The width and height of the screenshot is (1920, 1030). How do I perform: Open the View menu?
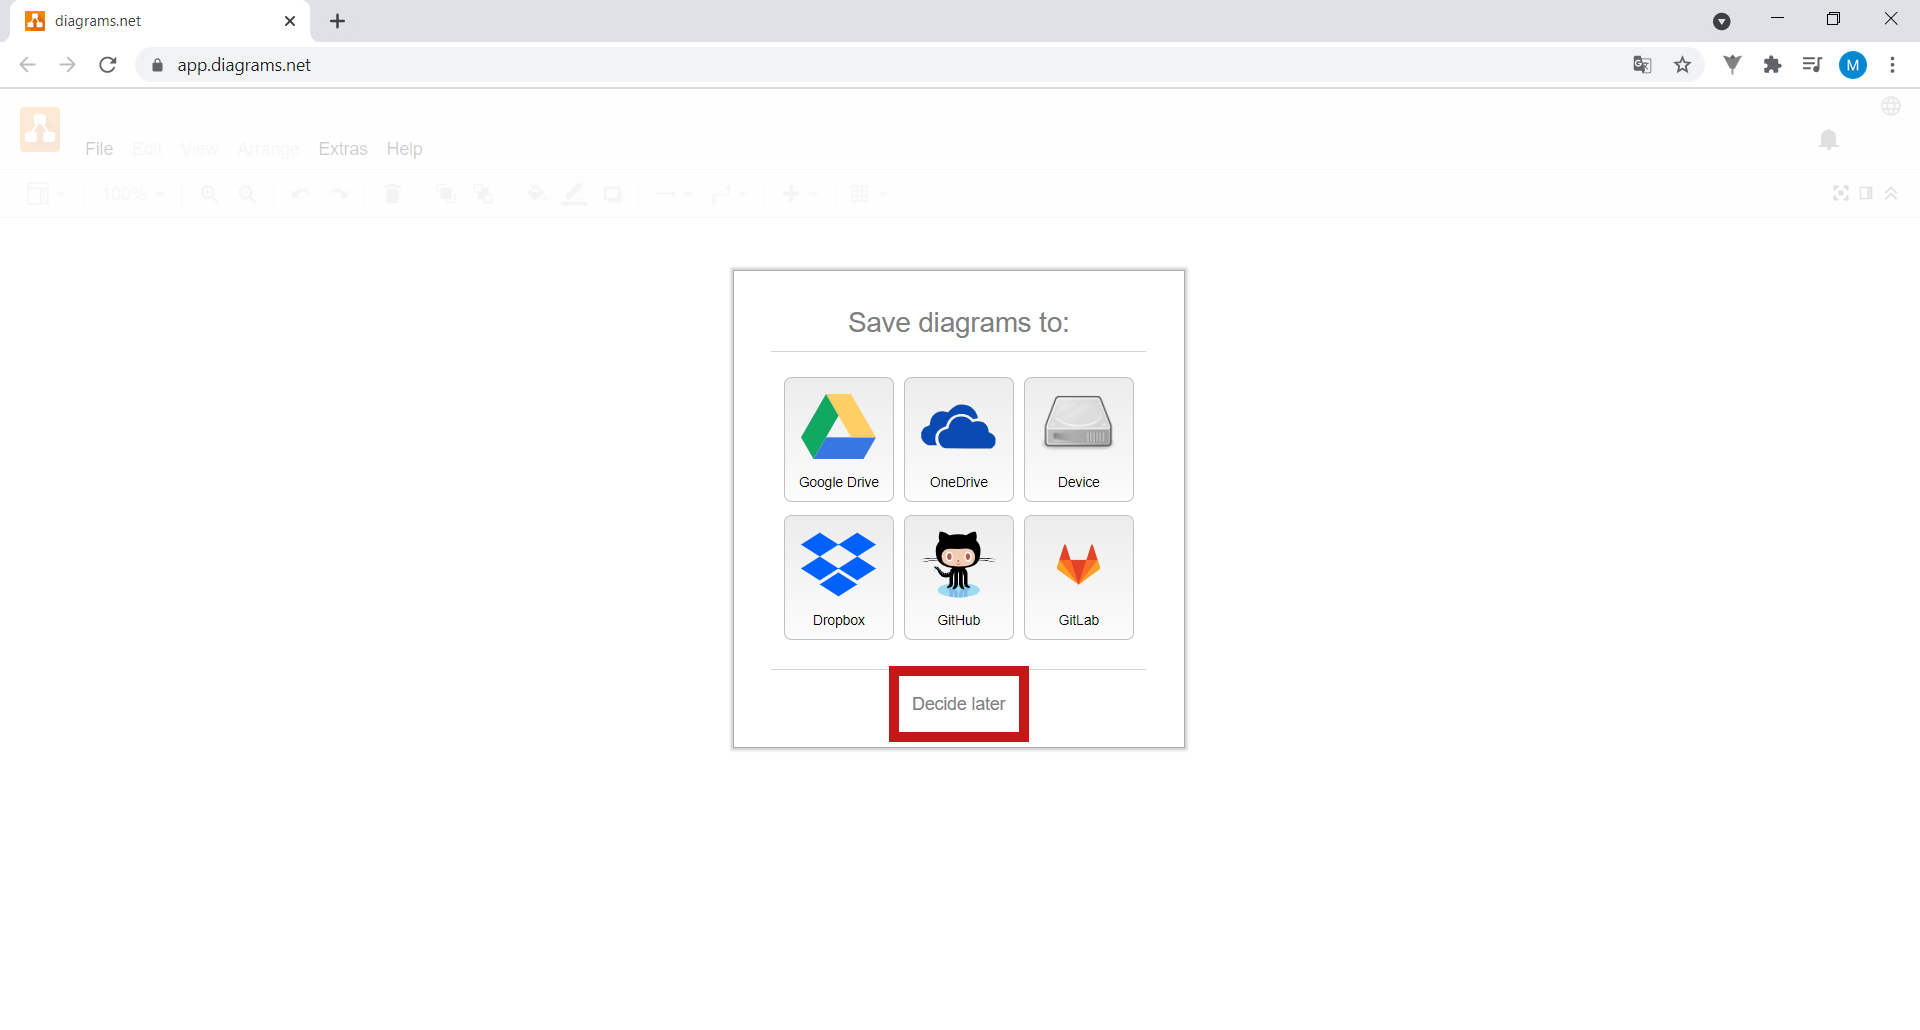[x=200, y=149]
